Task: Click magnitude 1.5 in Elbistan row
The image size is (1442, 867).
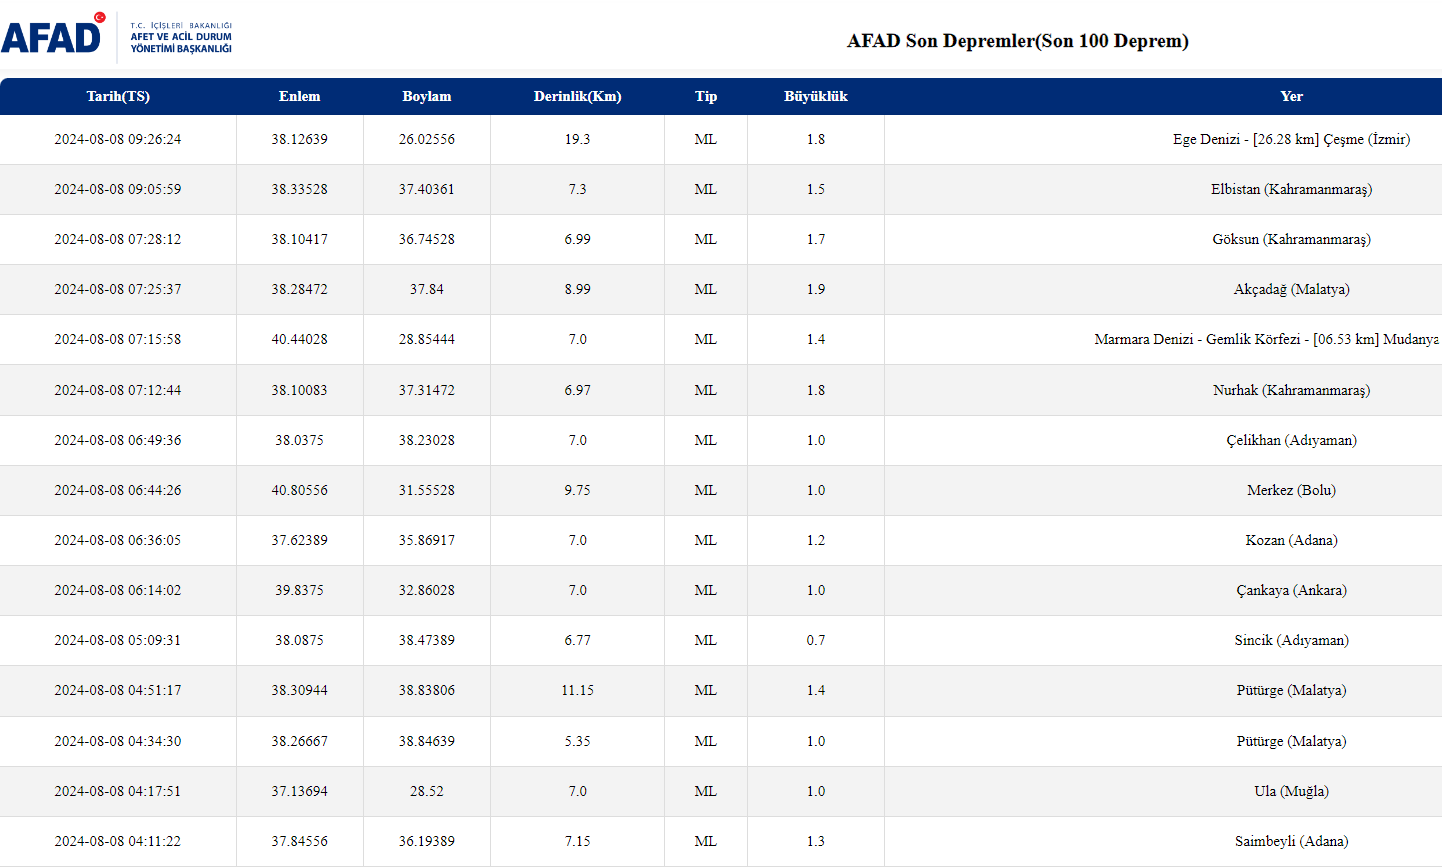Action: click(816, 190)
